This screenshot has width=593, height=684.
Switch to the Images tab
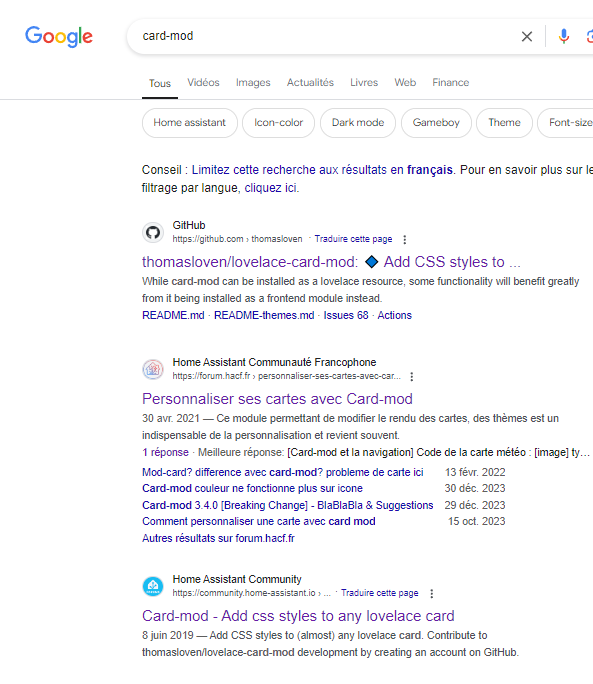253,82
